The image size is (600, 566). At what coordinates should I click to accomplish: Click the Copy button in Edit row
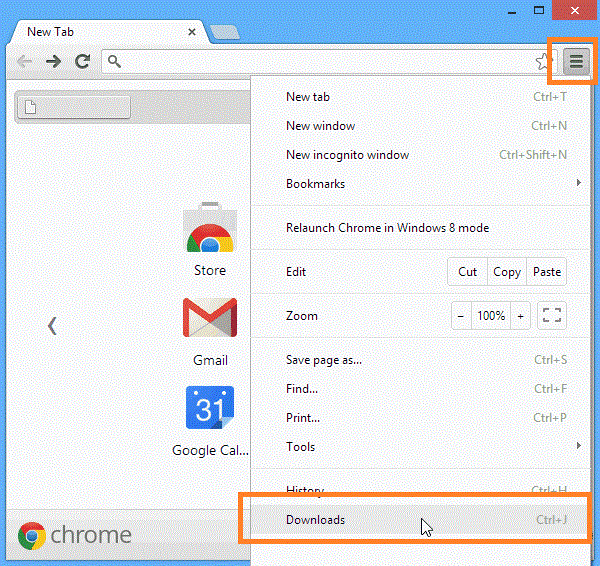(x=507, y=272)
